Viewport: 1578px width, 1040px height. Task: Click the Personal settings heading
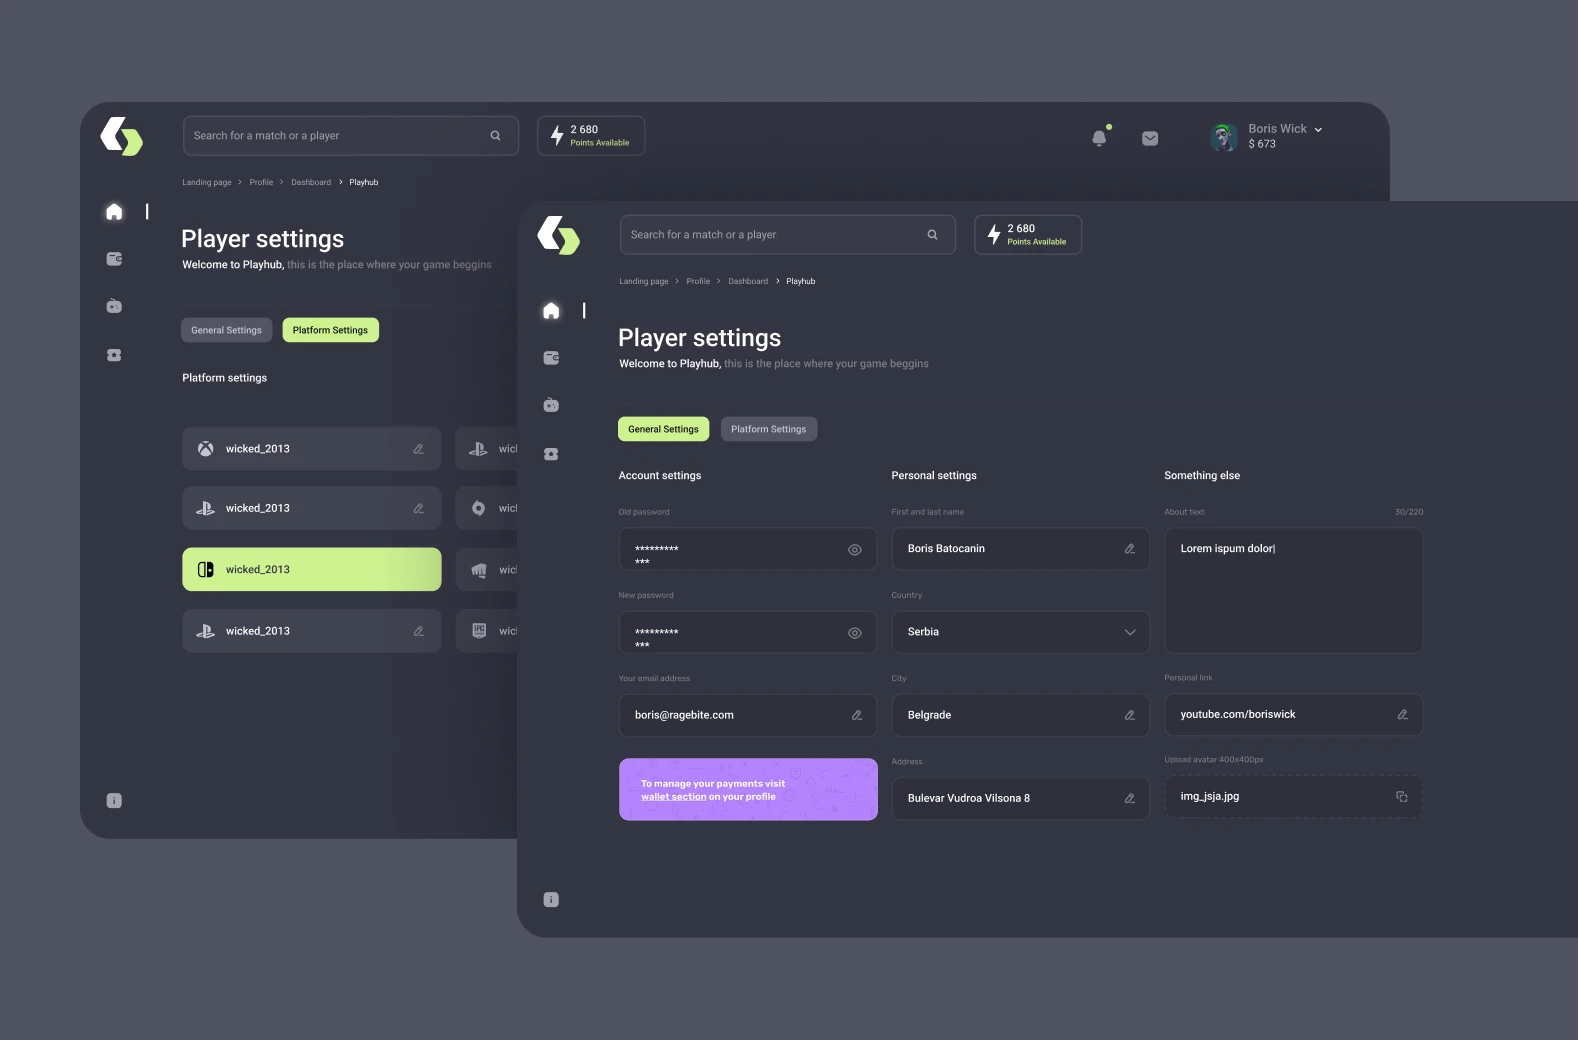point(934,476)
